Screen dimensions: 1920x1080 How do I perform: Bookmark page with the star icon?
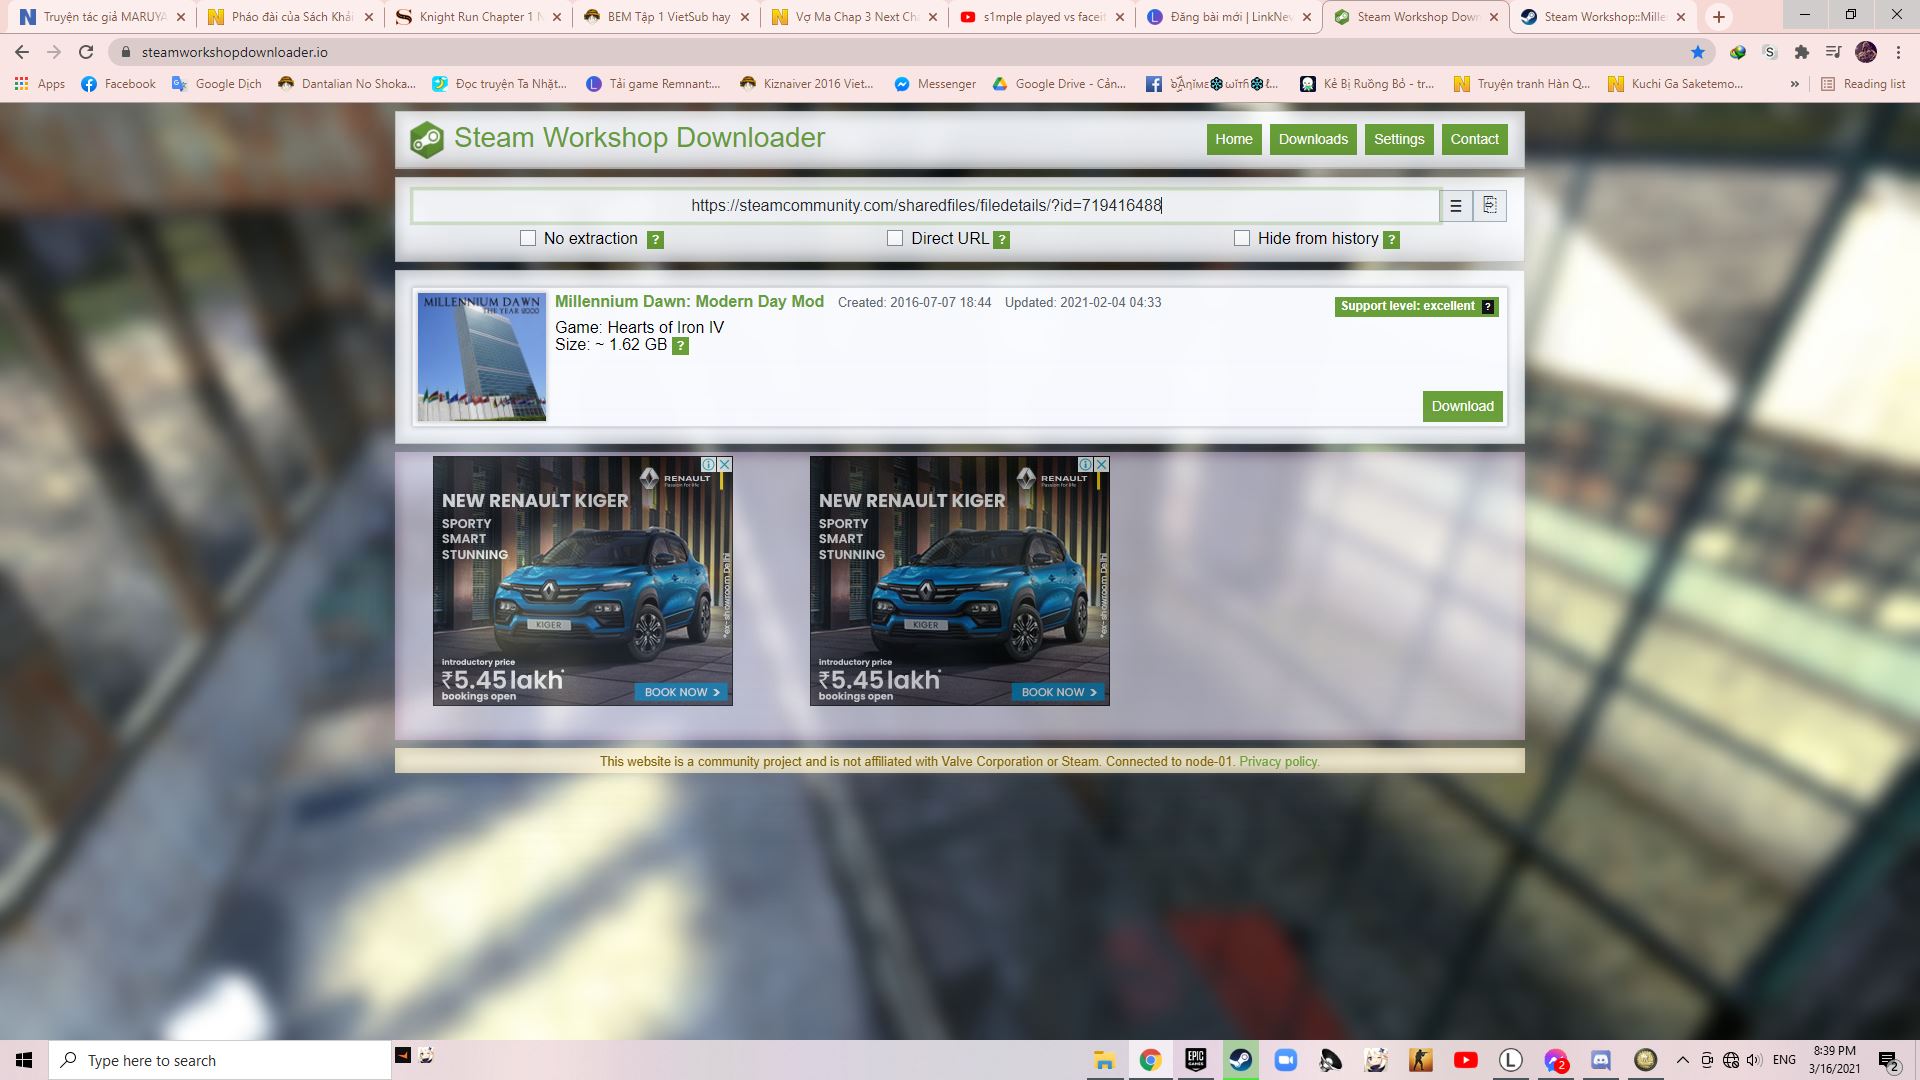pos(1698,52)
